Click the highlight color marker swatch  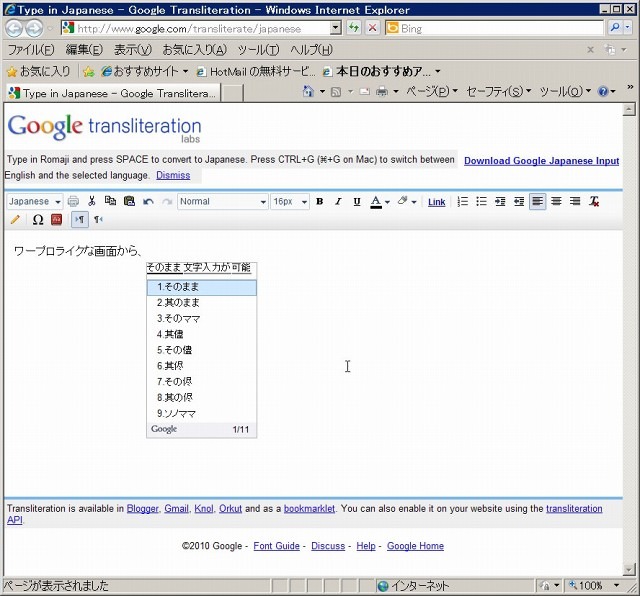[403, 201]
